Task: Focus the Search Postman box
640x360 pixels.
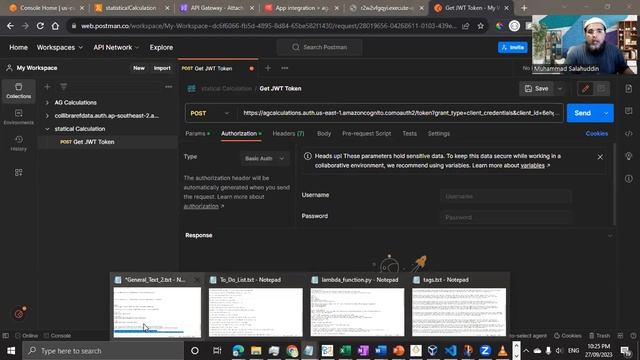Action: [x=319, y=47]
